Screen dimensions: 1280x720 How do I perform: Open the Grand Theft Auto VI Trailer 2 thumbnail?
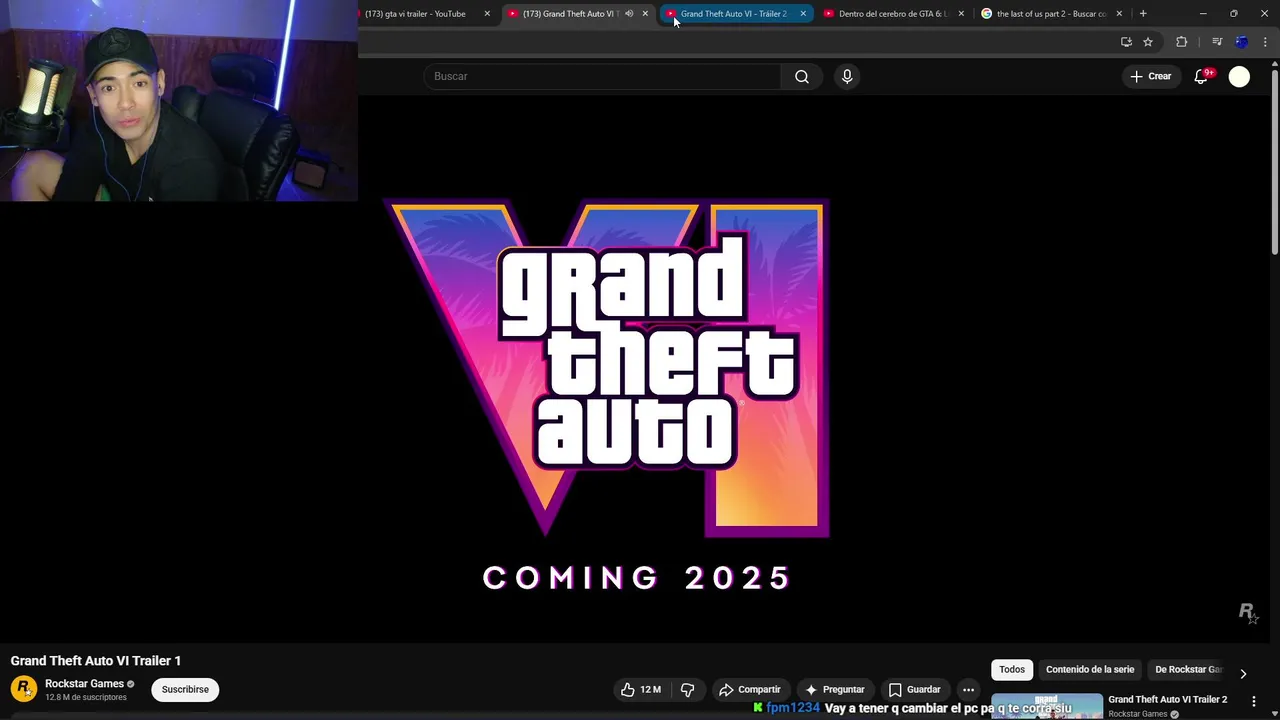1047,706
